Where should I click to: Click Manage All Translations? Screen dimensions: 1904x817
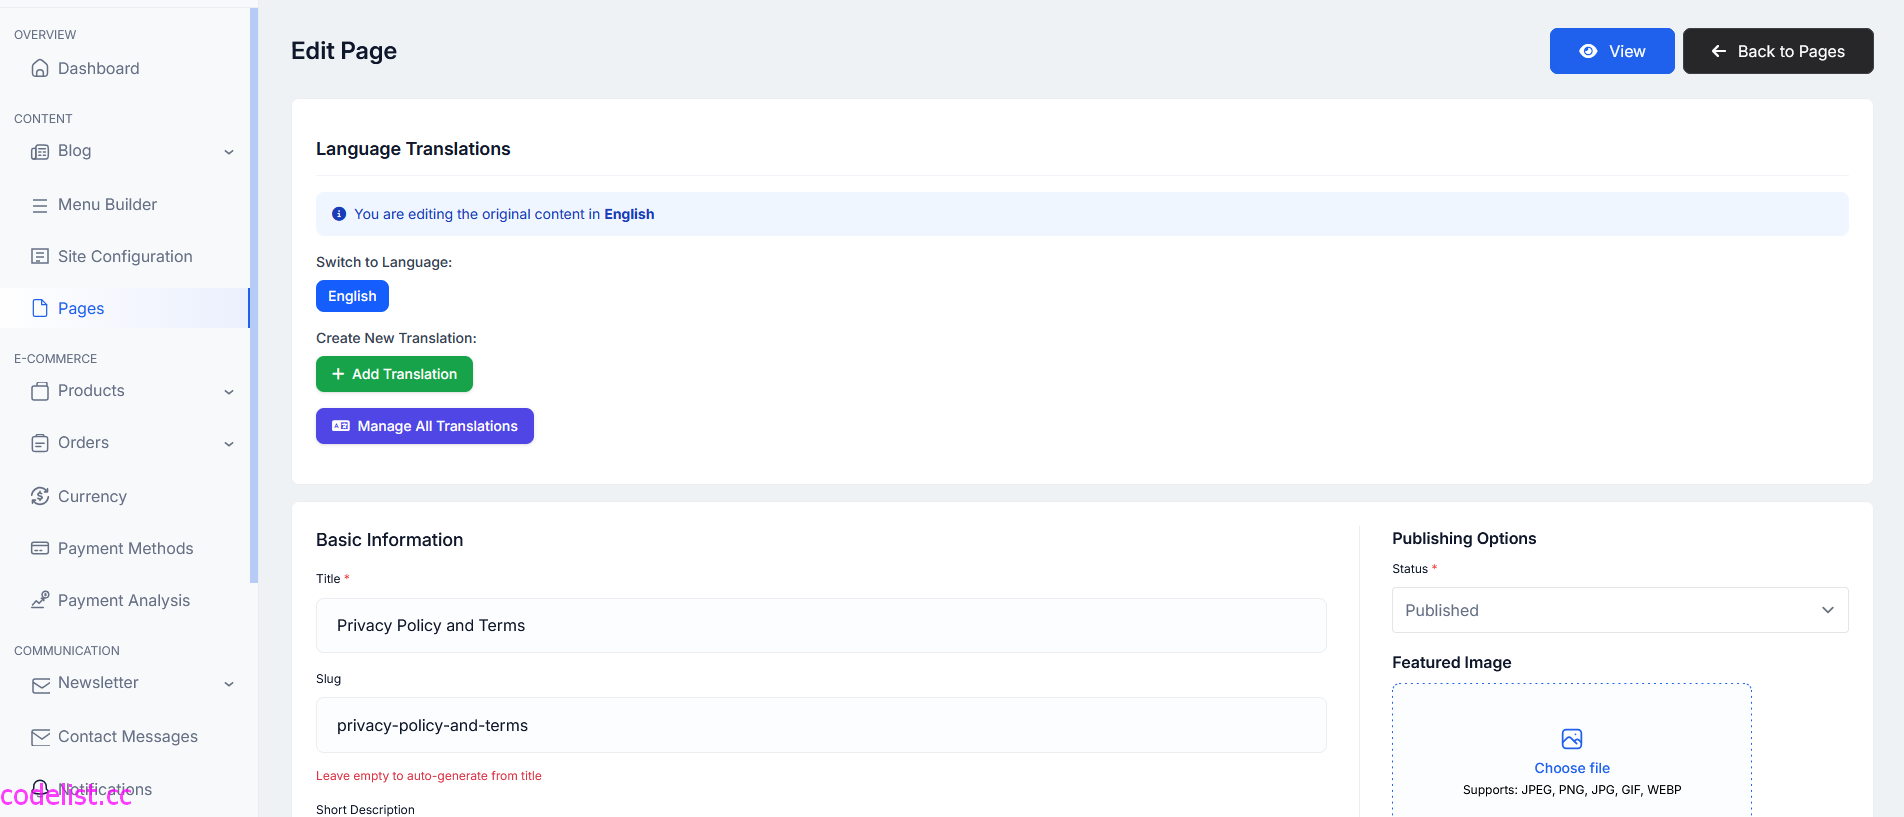[425, 426]
